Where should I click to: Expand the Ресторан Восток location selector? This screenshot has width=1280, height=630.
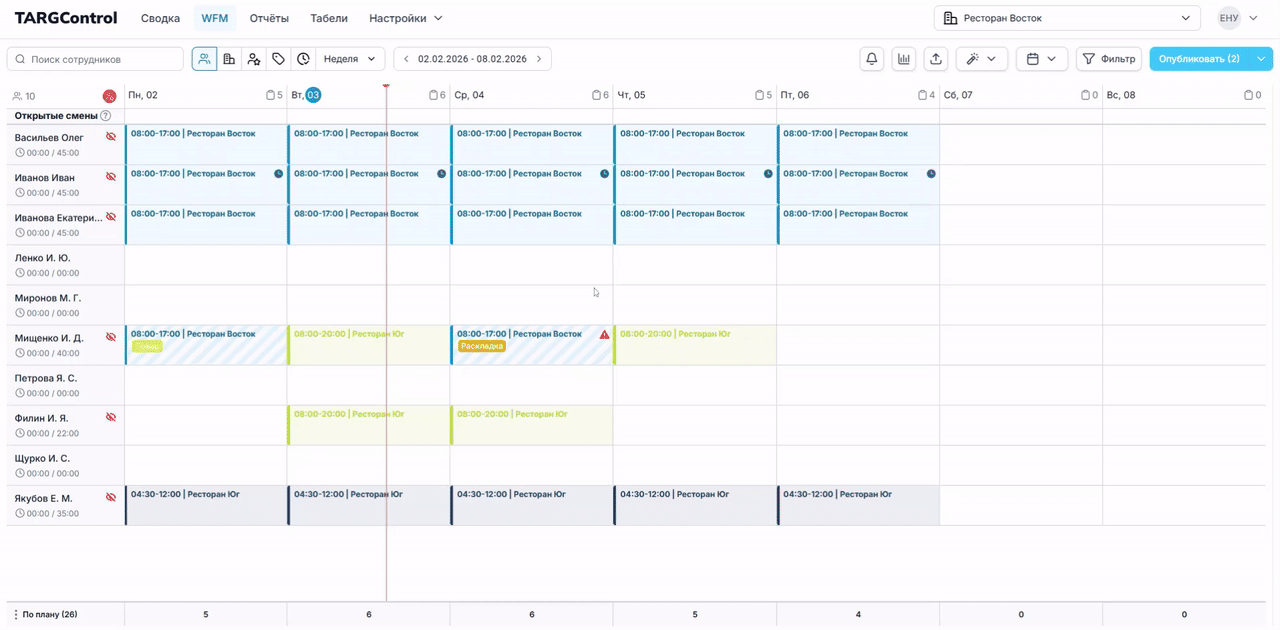[1067, 18]
